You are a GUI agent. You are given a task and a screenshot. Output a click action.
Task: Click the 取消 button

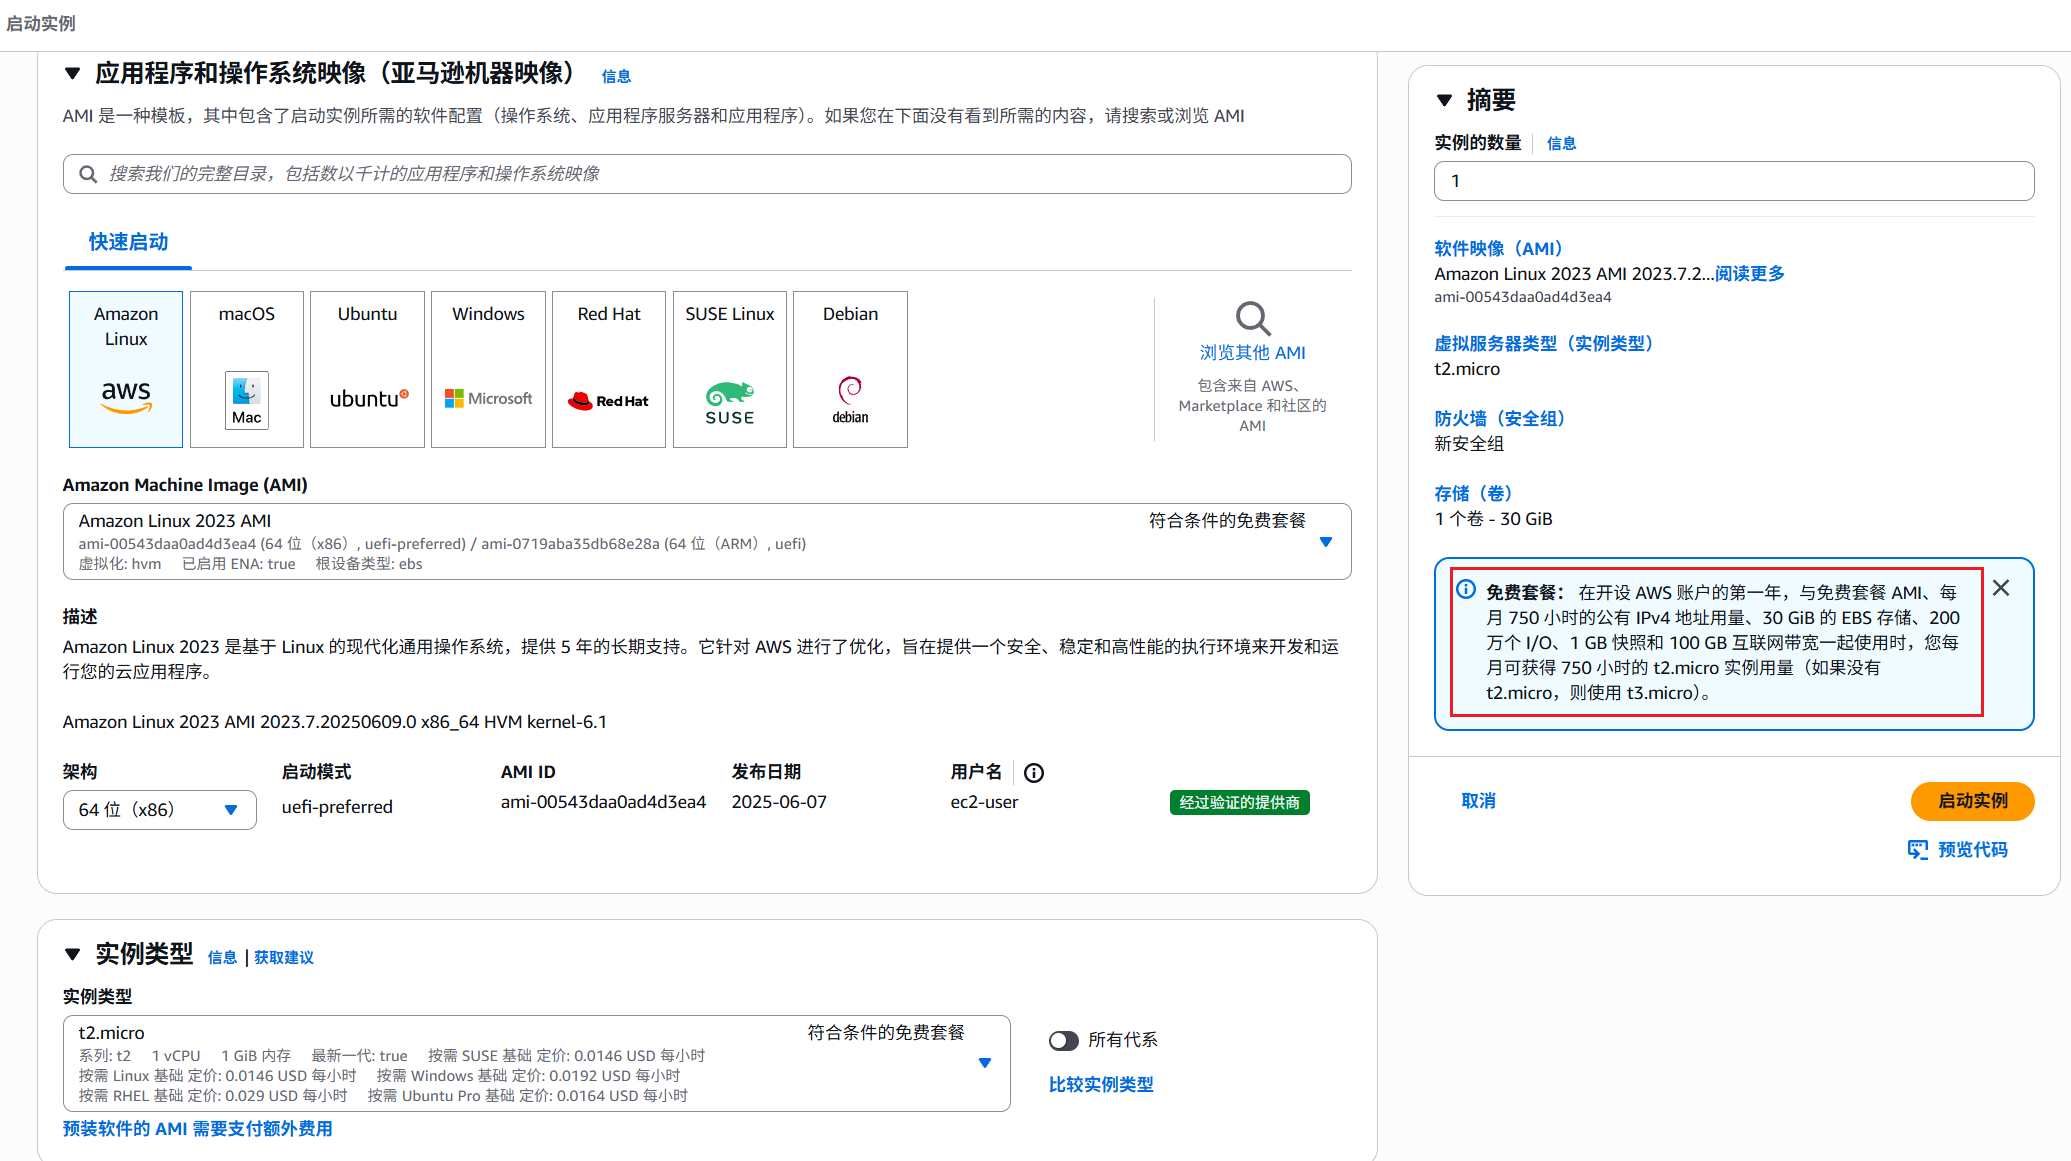point(1478,801)
